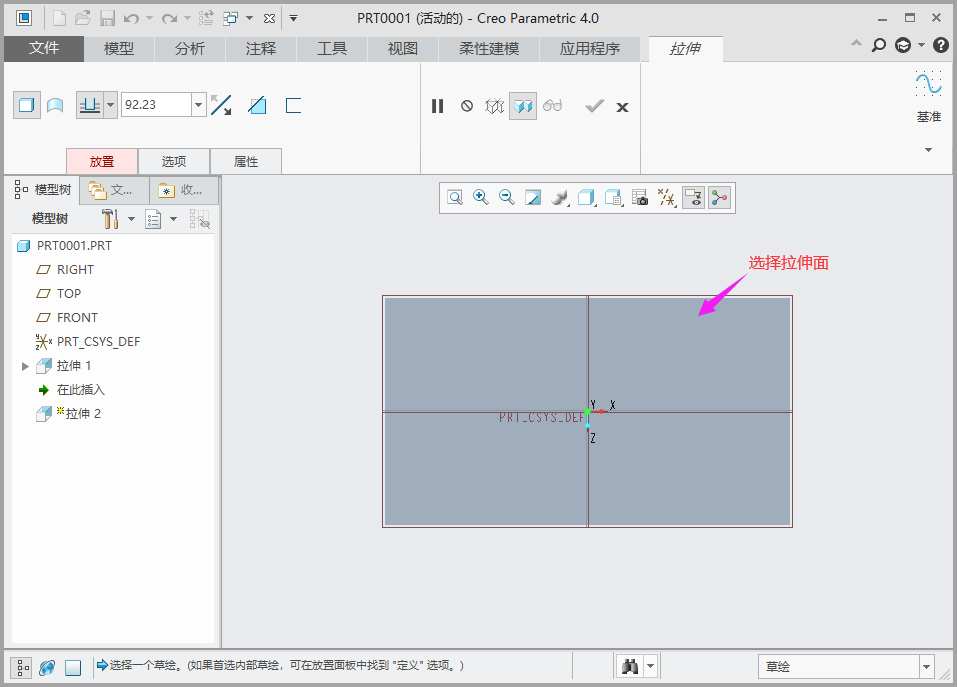Expand the 拉伸 1 feature node
This screenshot has height=687, width=957.
pyautogui.click(x=25, y=366)
